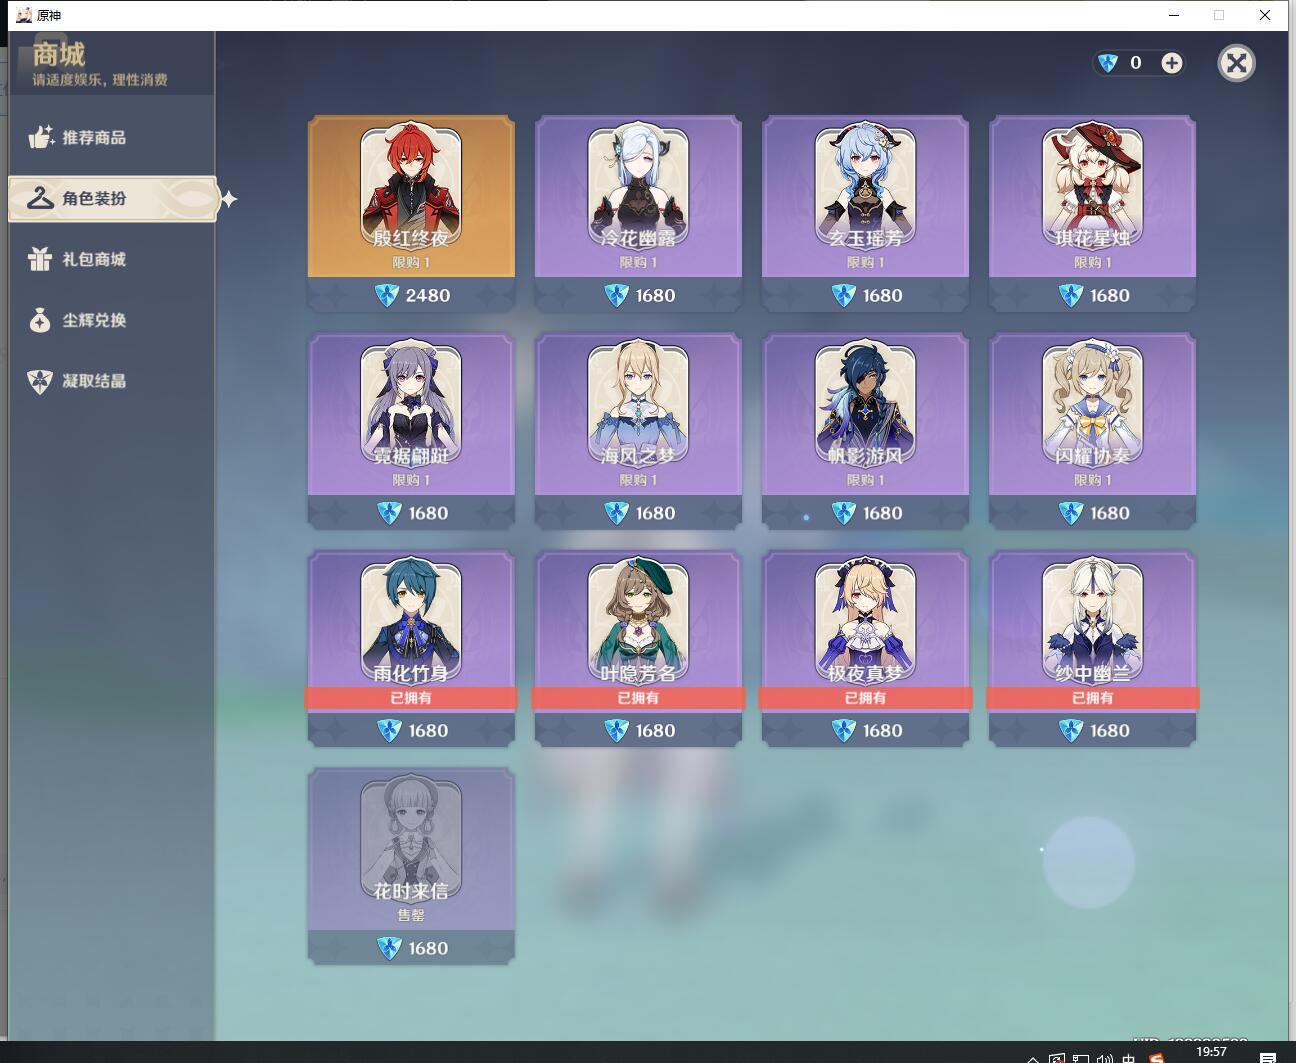Click the crystal currency icon at top
Image resolution: width=1296 pixels, height=1063 pixels.
1108,63
